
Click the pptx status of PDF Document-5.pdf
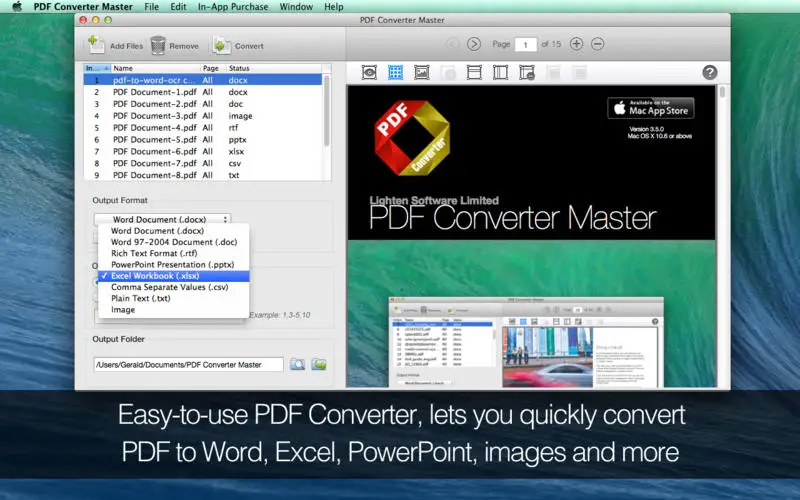[x=237, y=139]
